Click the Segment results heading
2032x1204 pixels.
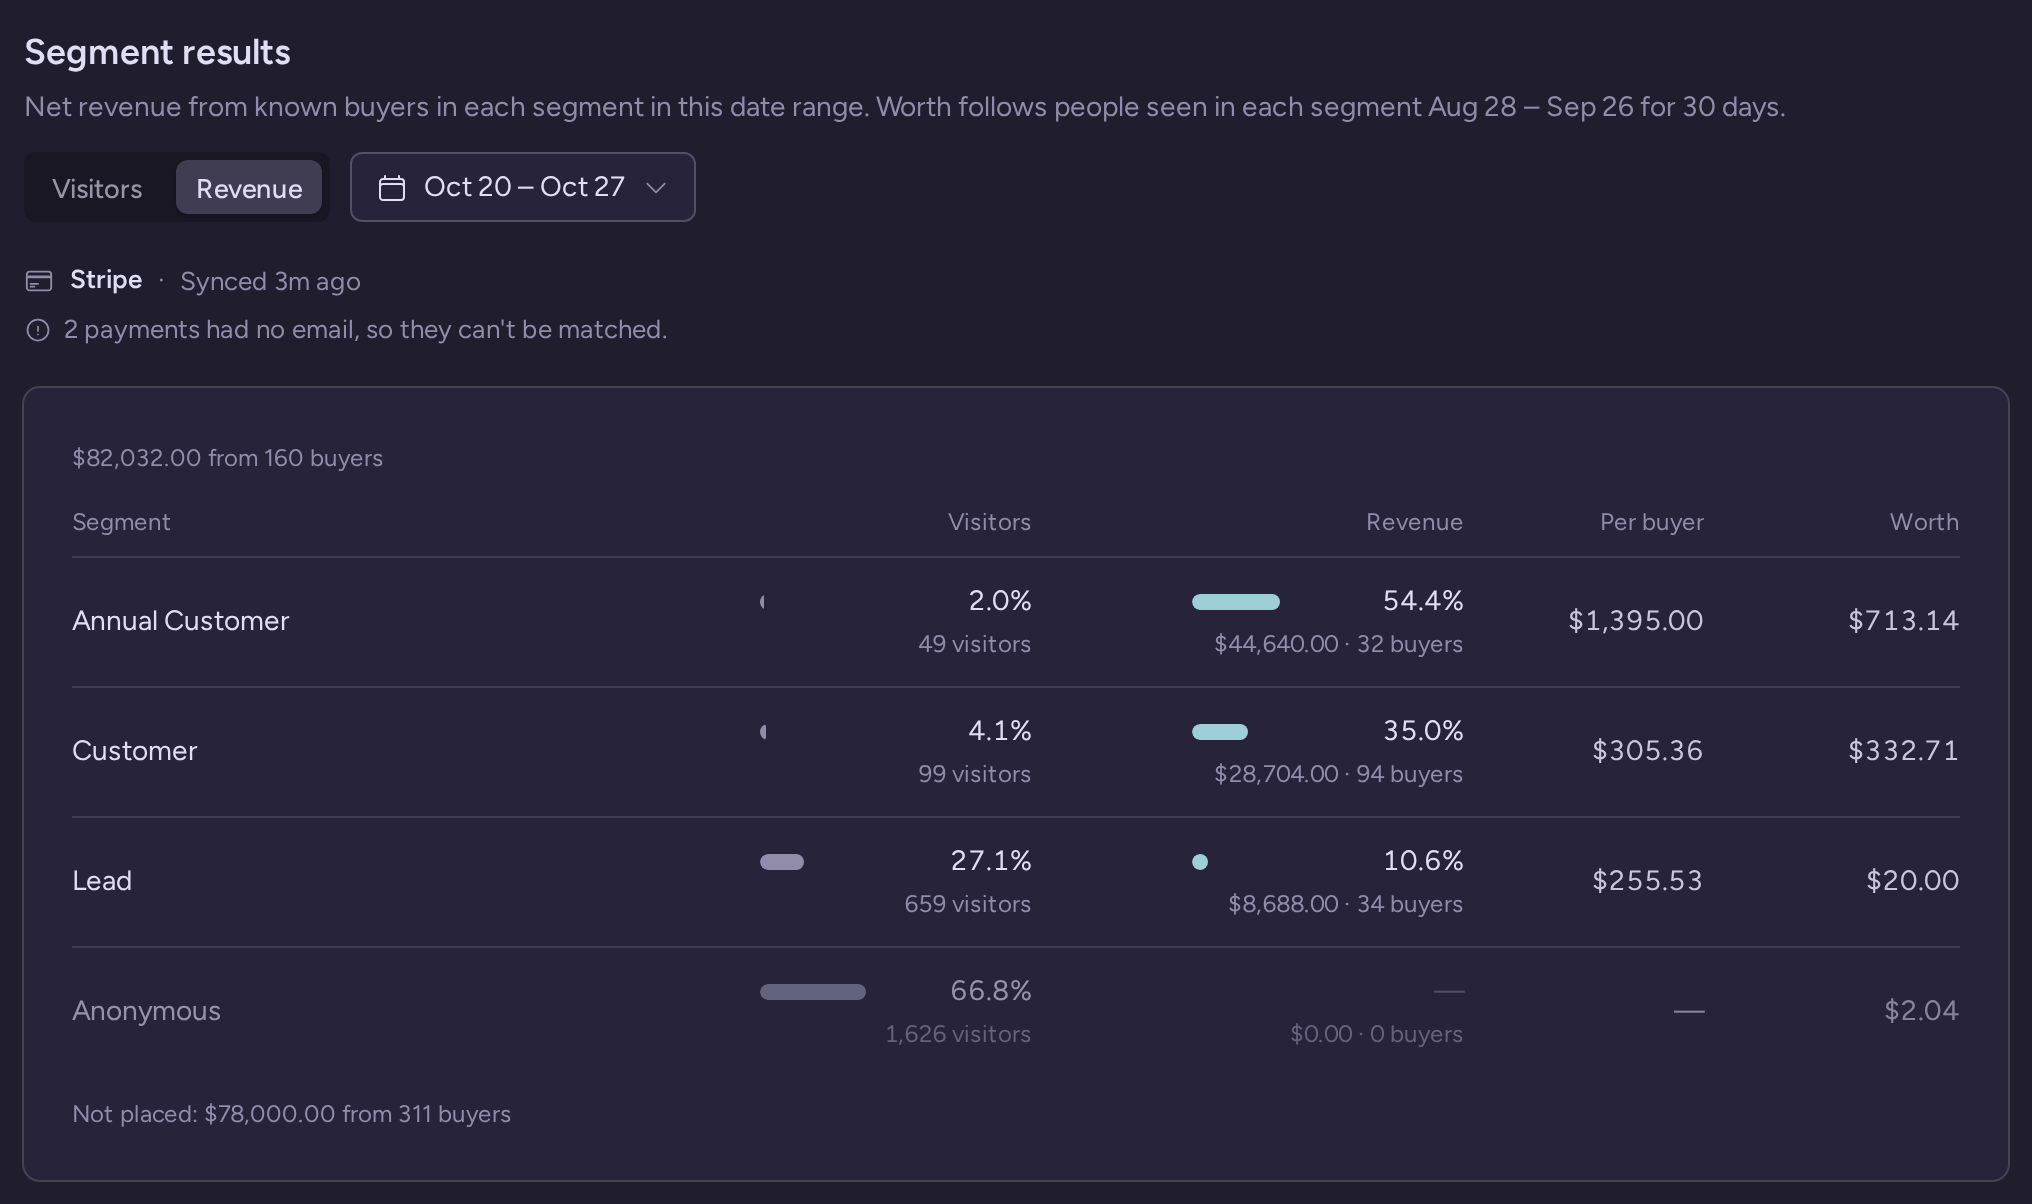(157, 52)
